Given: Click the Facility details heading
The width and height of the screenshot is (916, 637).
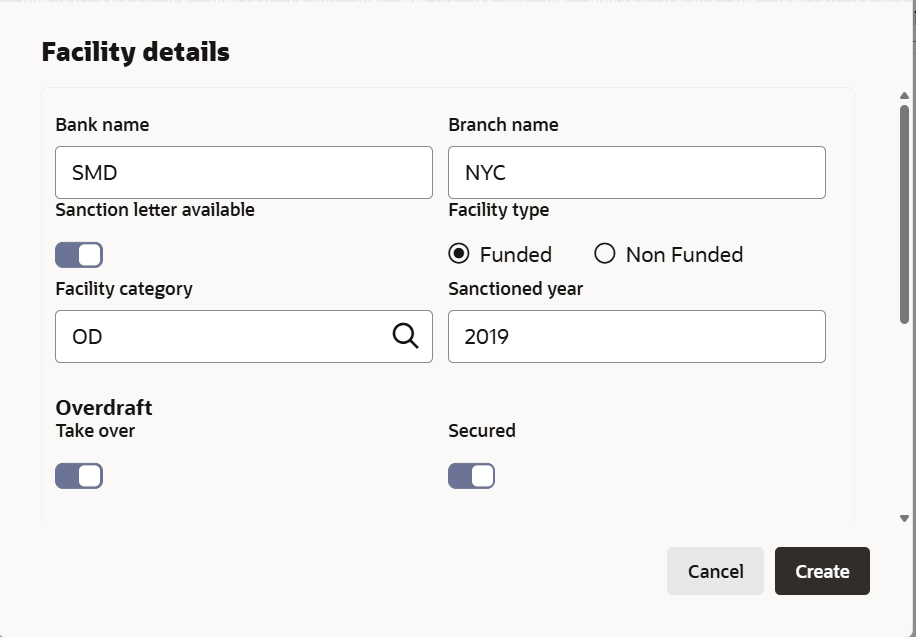Looking at the screenshot, I should 135,52.
